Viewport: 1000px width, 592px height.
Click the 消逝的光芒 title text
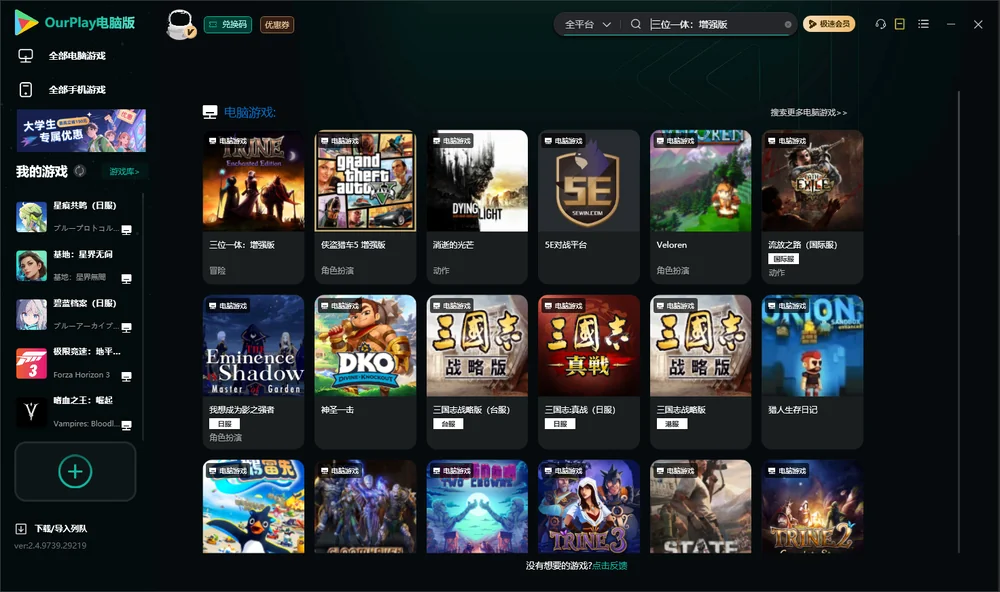coord(453,245)
